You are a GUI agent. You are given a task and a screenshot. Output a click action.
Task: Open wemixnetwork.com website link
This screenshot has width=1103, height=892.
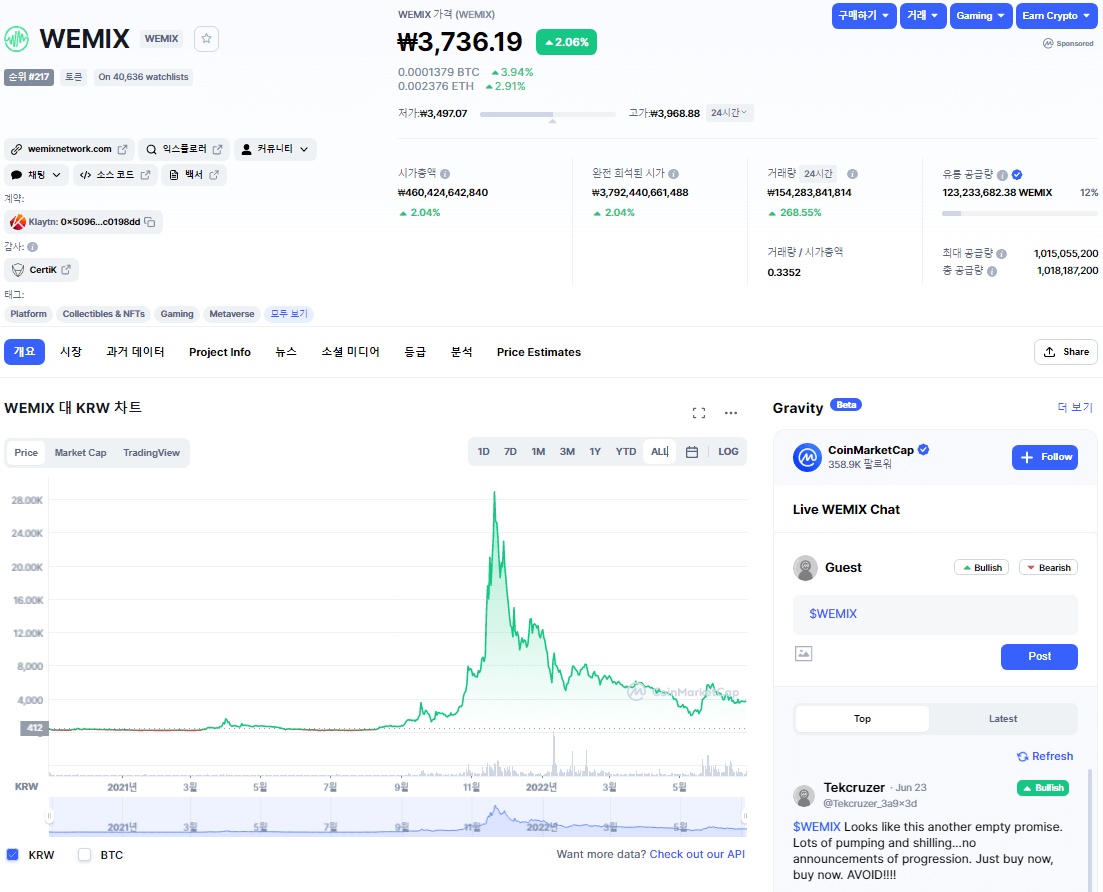pyautogui.click(x=68, y=149)
